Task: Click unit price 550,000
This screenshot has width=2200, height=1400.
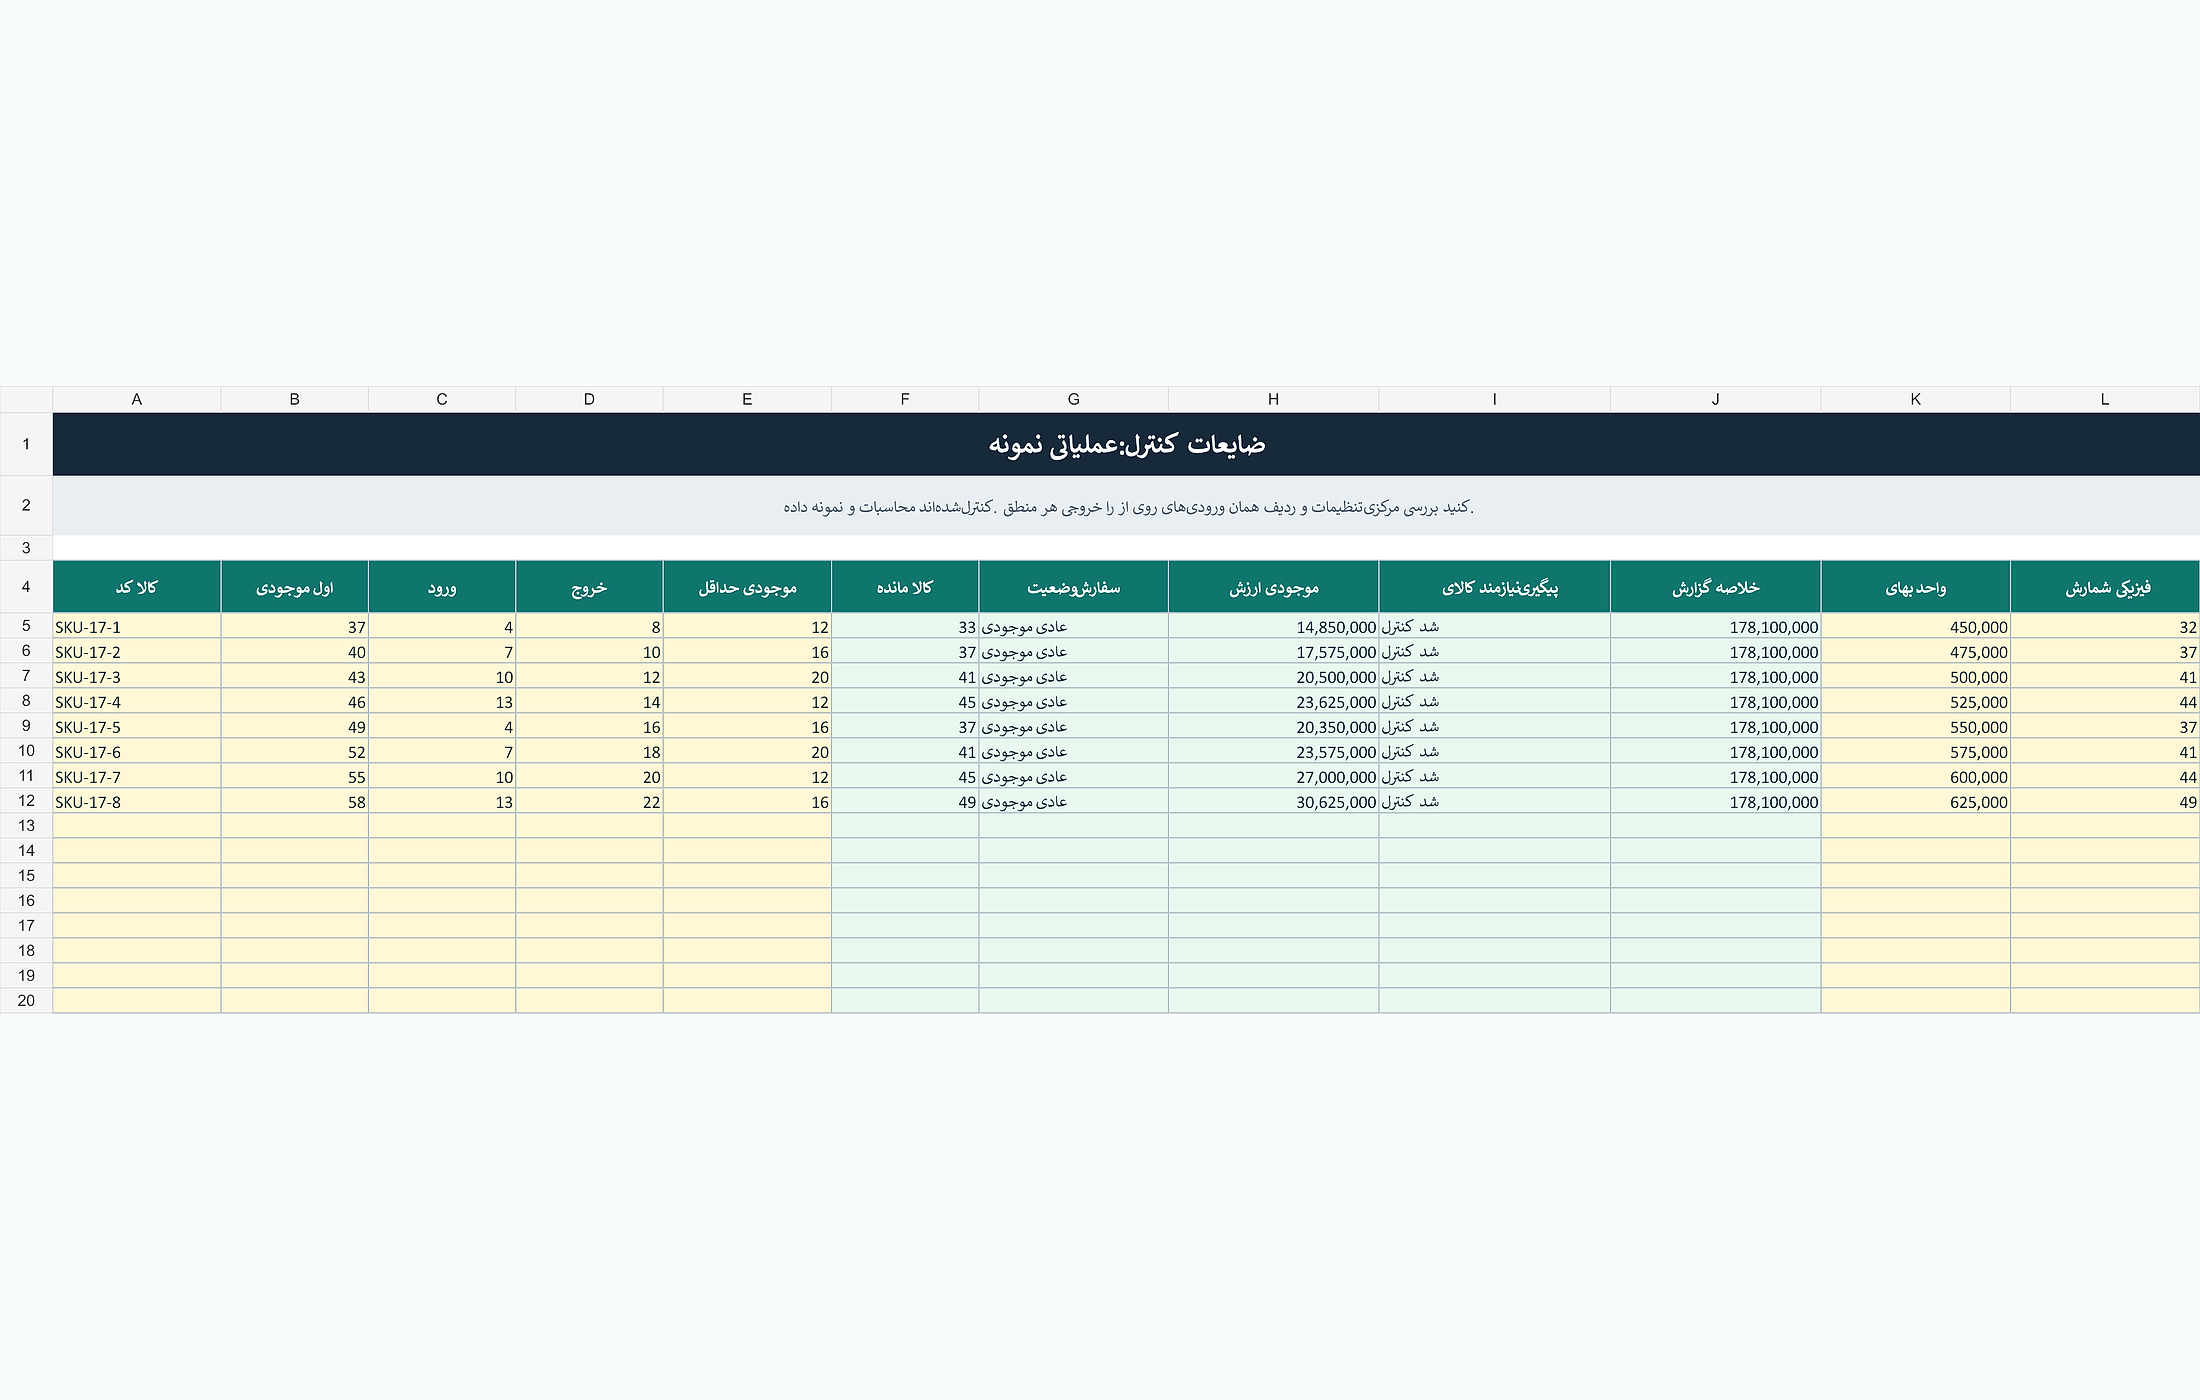Action: 1915,726
